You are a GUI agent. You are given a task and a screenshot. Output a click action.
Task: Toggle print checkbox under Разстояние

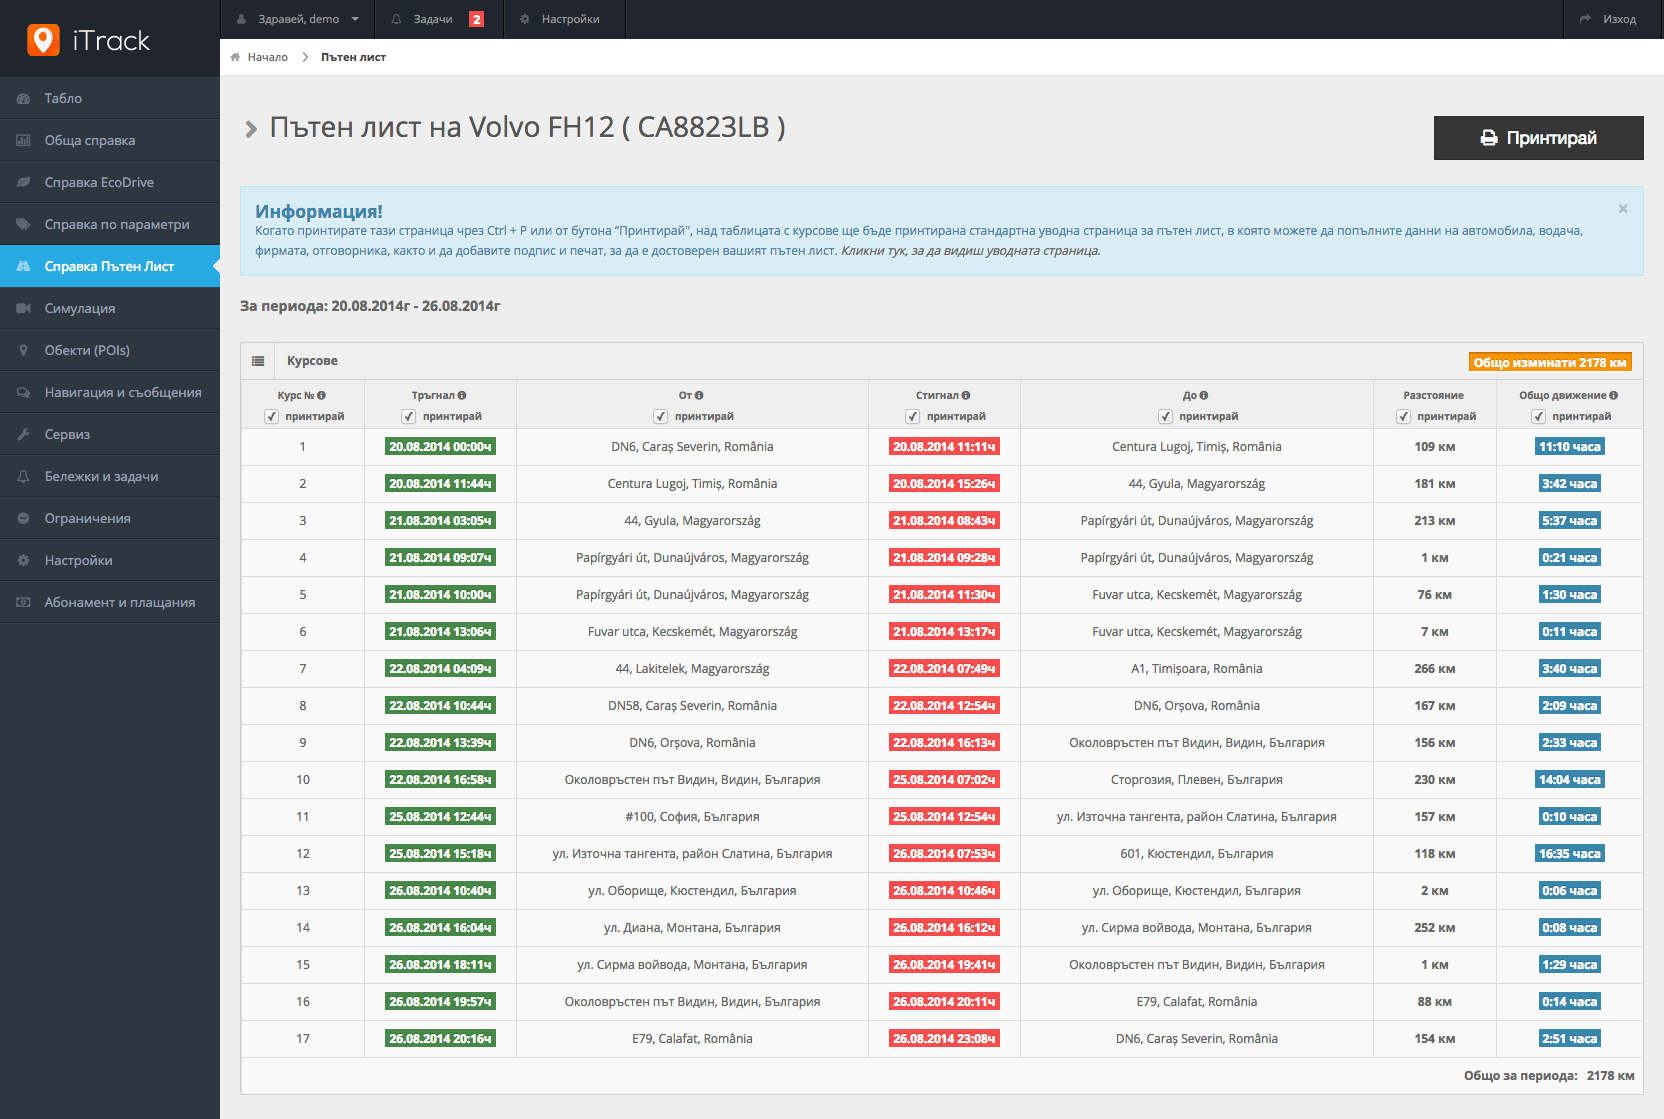coord(1403,416)
